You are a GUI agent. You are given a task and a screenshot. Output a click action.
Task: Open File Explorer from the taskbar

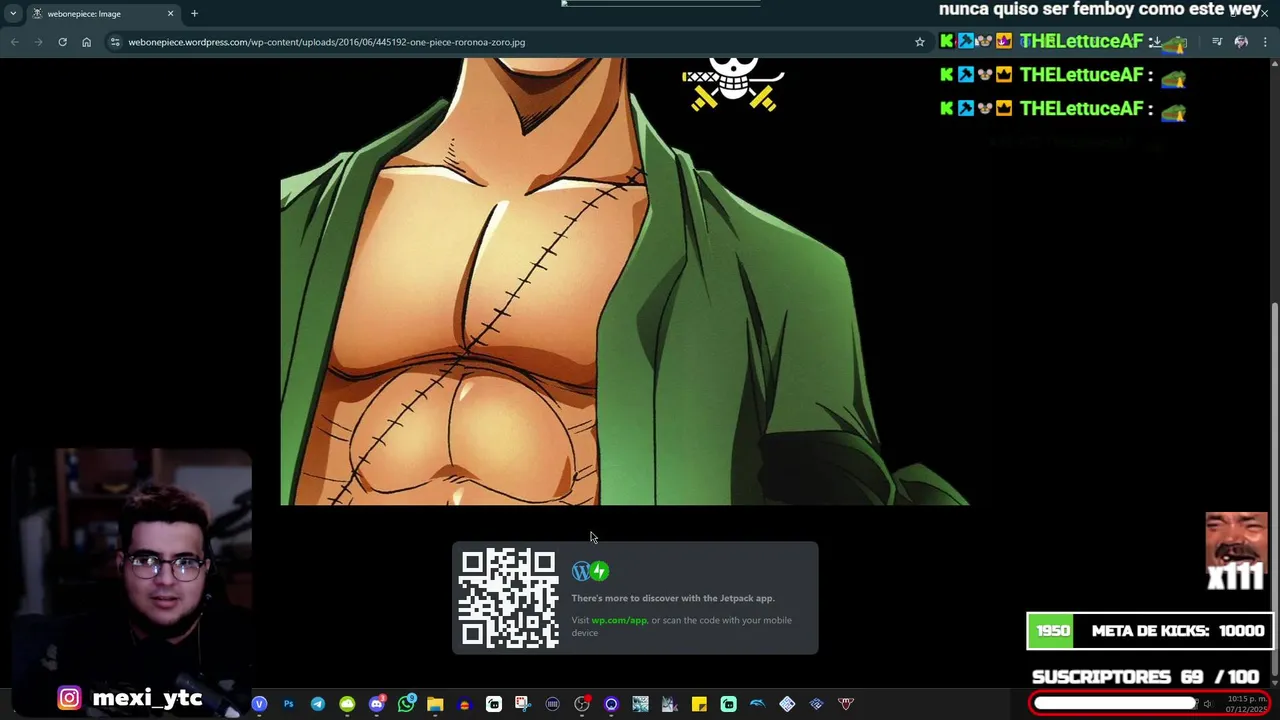(x=435, y=704)
